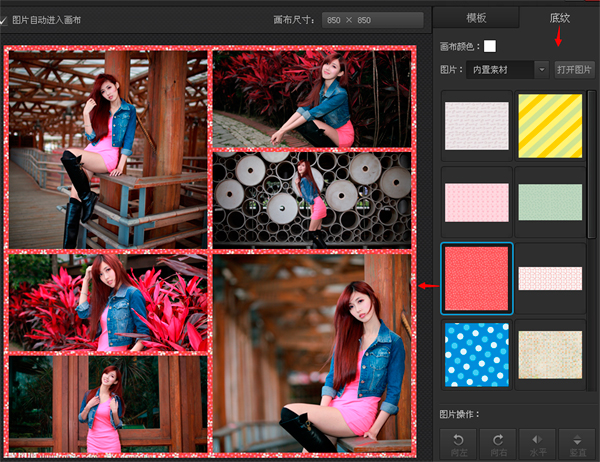Rotate image left with 向左 icon
The height and width of the screenshot is (462, 600).
458,444
